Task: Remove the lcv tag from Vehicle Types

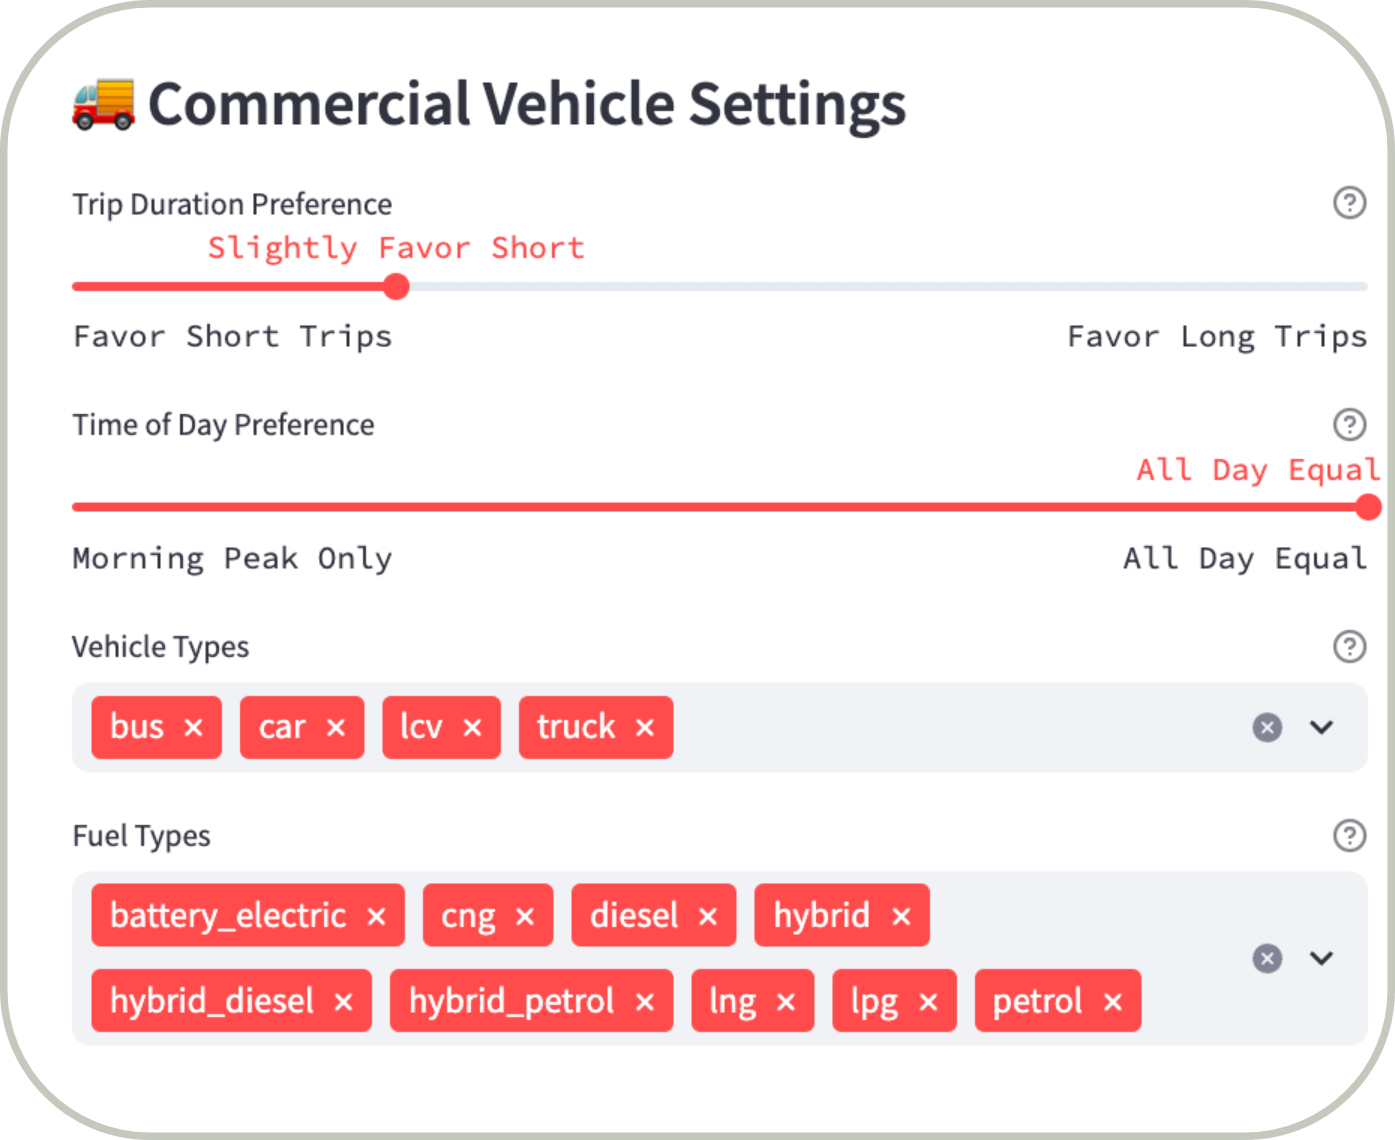Action: click(472, 727)
